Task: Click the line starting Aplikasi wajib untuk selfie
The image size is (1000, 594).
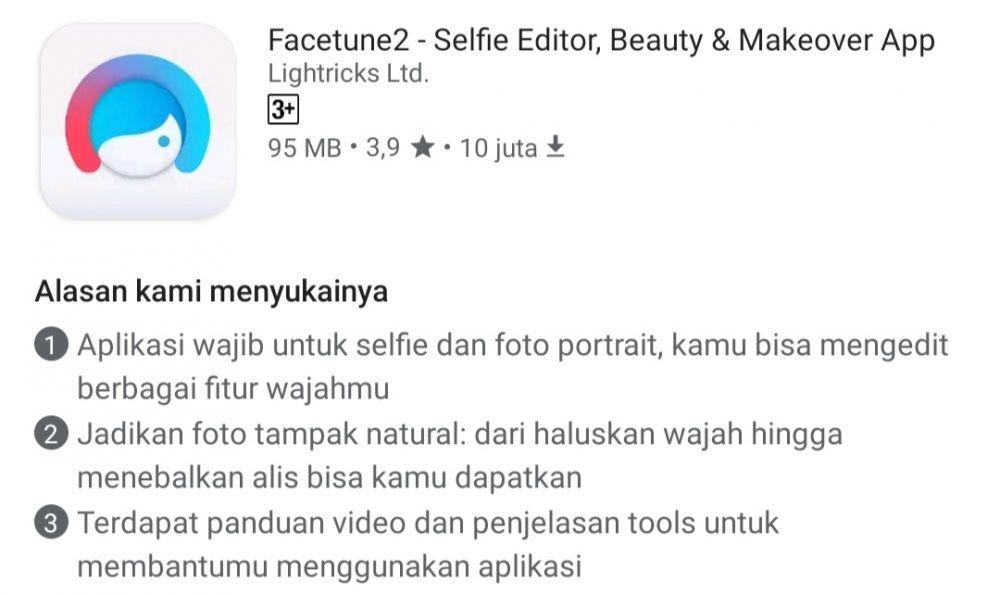Action: coord(513,346)
